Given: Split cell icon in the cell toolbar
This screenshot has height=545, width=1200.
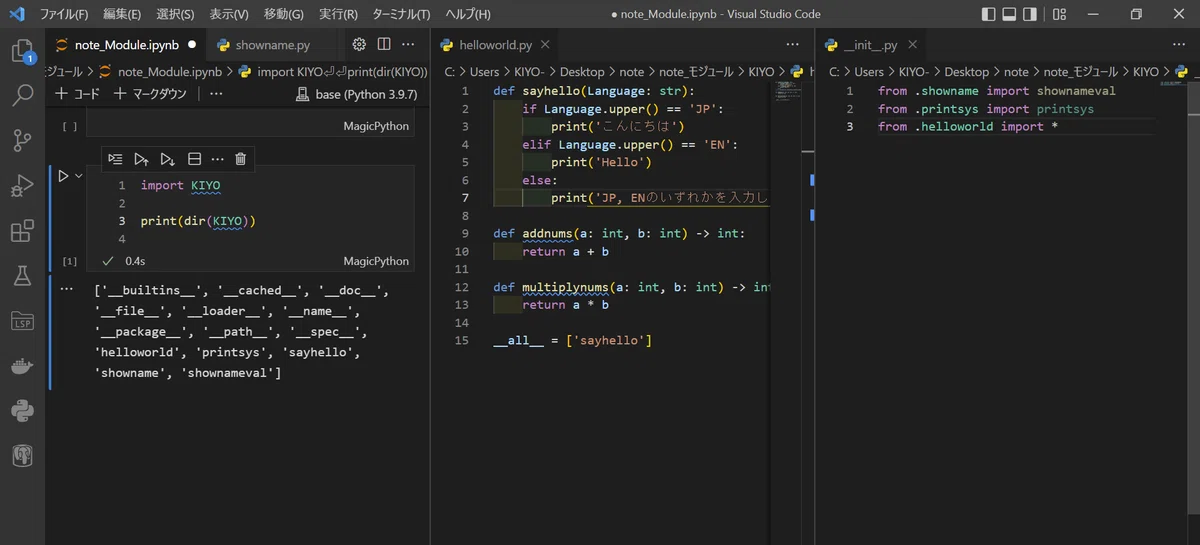Looking at the screenshot, I should click(x=194, y=159).
